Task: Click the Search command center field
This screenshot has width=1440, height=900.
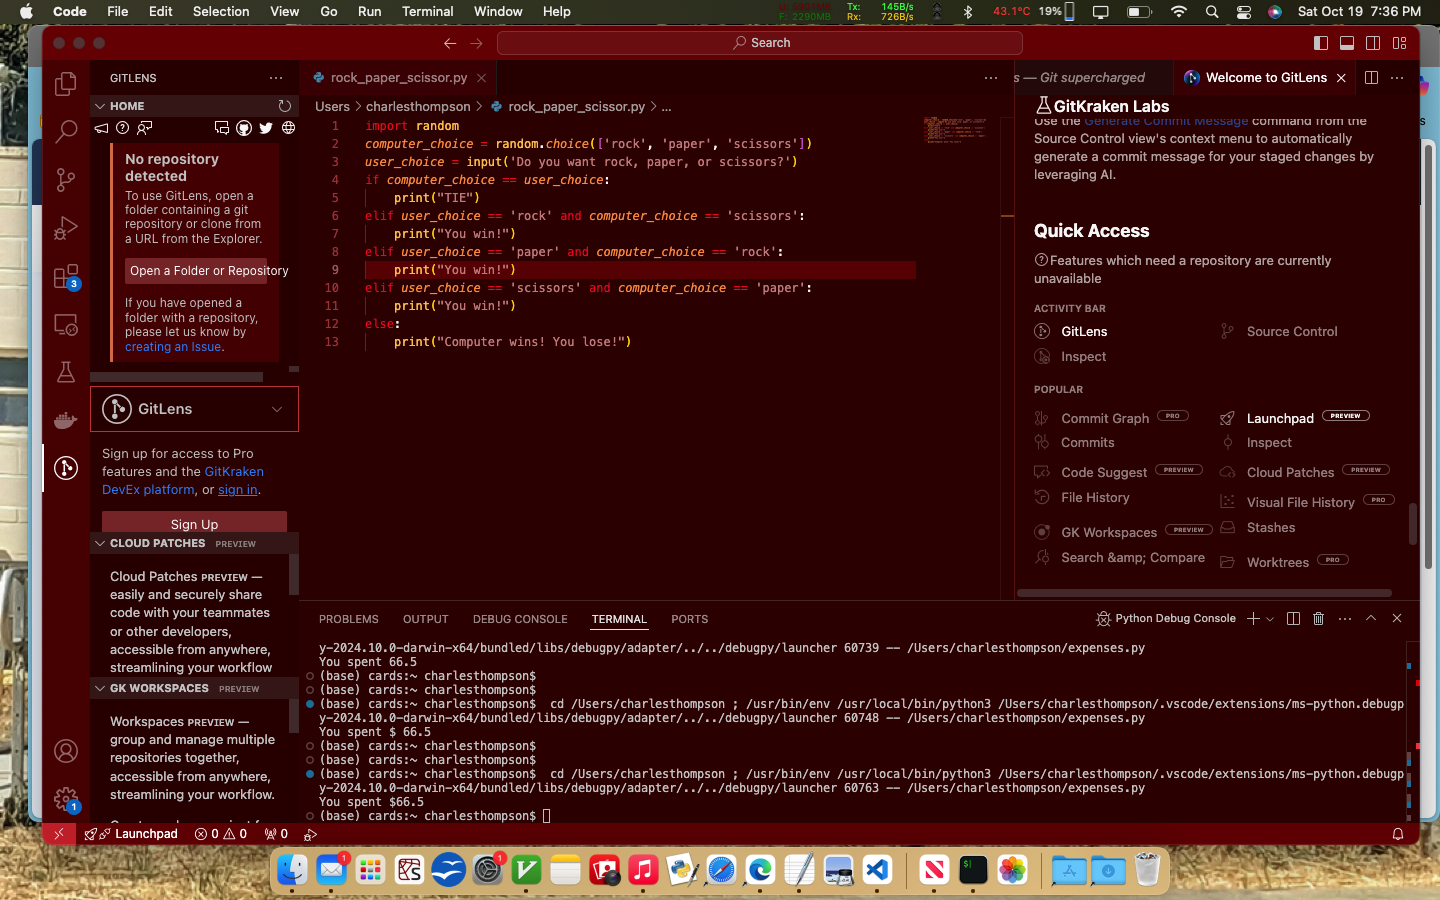Action: point(760,43)
